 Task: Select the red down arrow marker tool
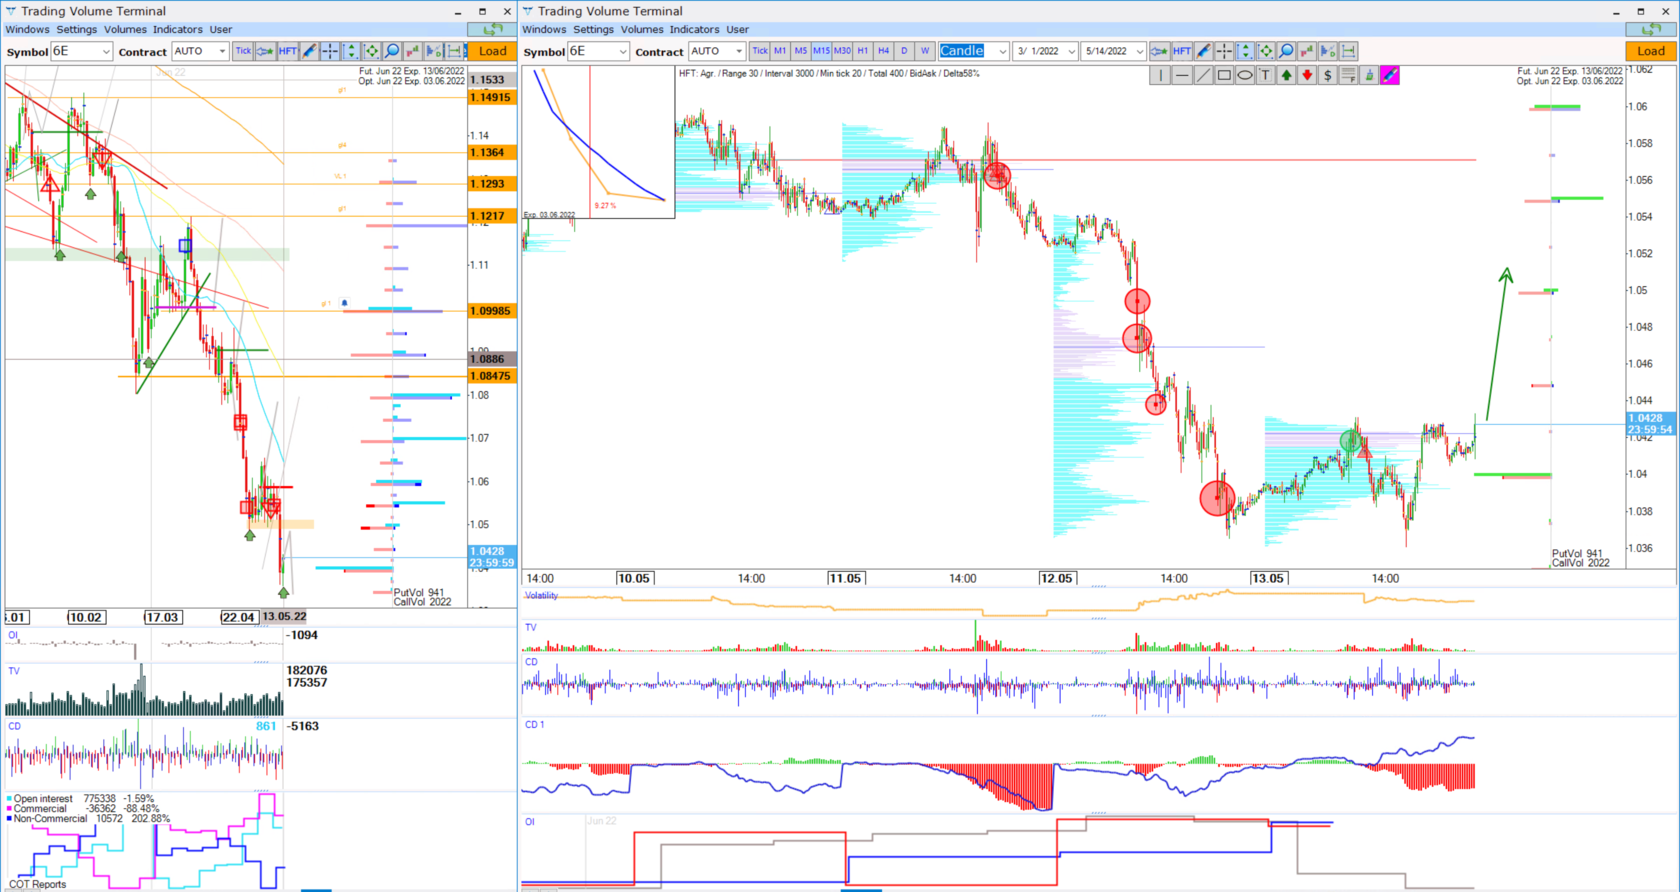tap(1307, 75)
